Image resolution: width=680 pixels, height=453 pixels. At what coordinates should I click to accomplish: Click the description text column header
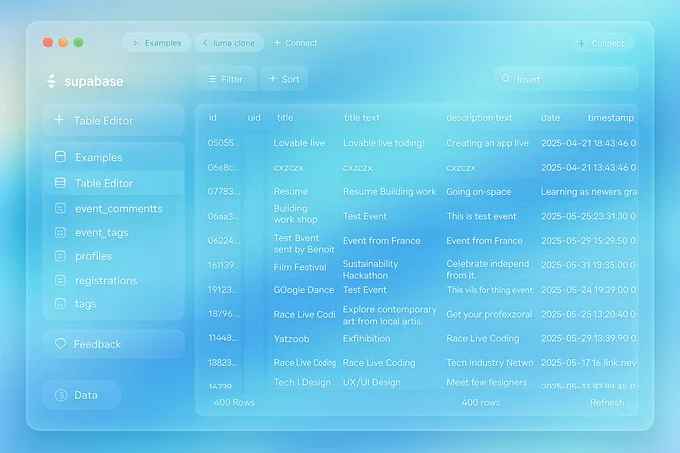(x=479, y=117)
